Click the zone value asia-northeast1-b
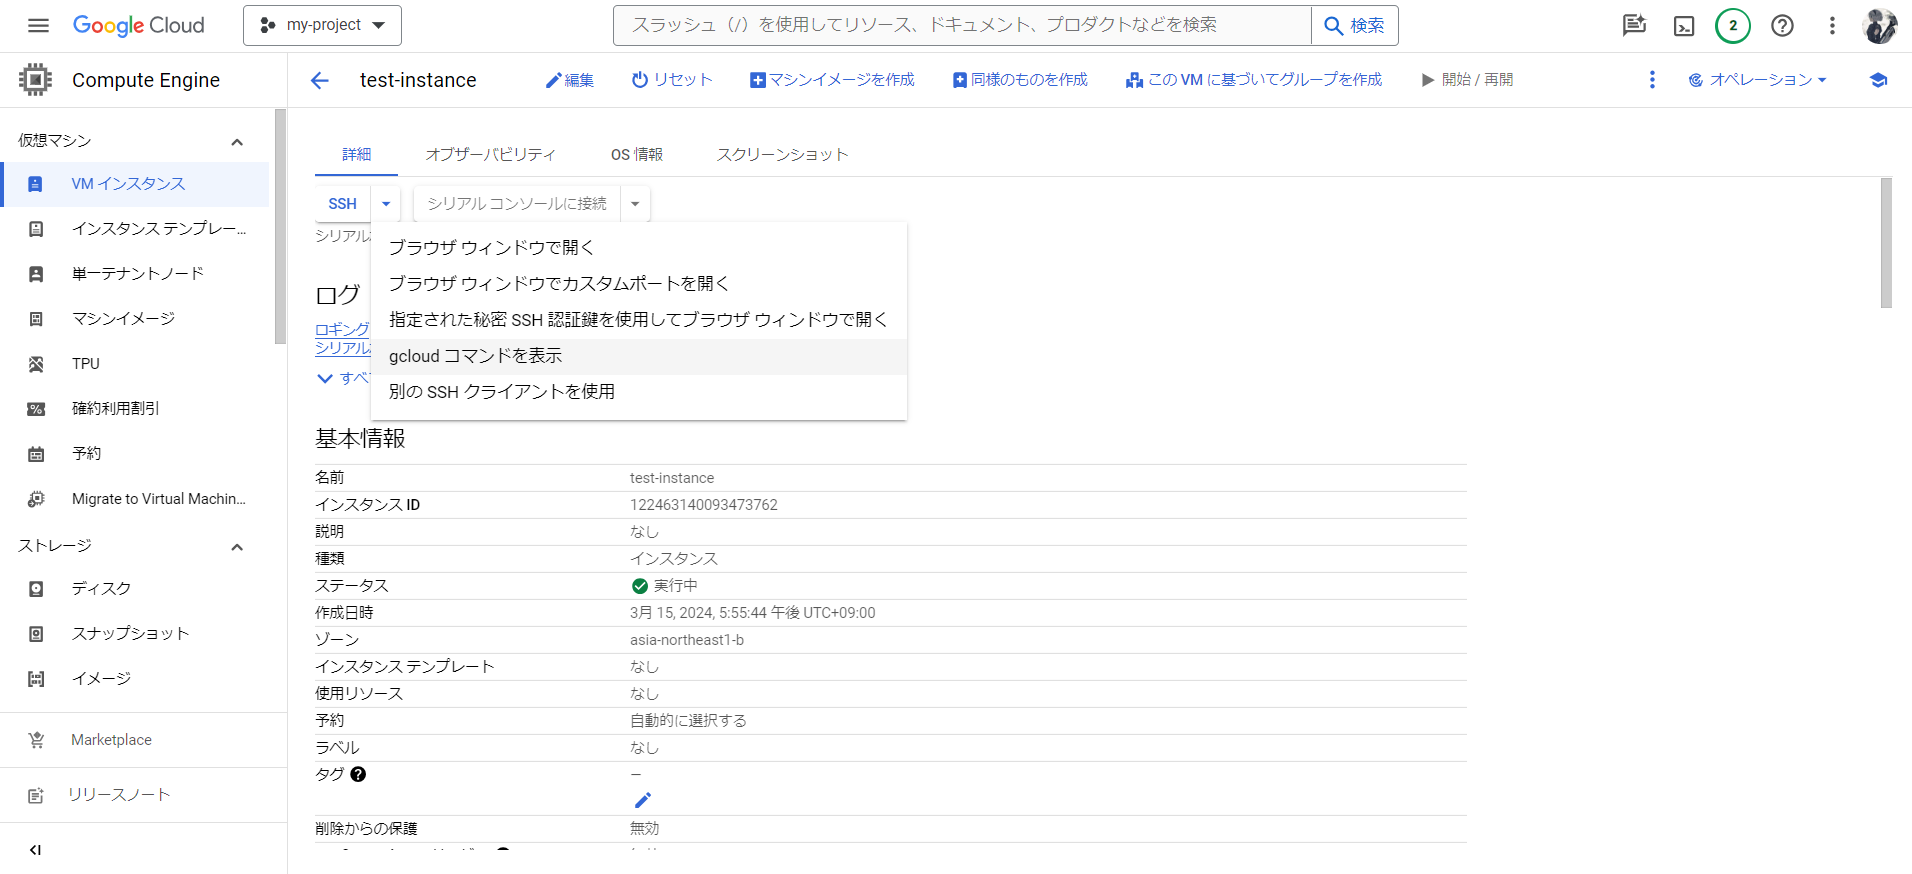Screen dimensions: 1912x874 [687, 640]
